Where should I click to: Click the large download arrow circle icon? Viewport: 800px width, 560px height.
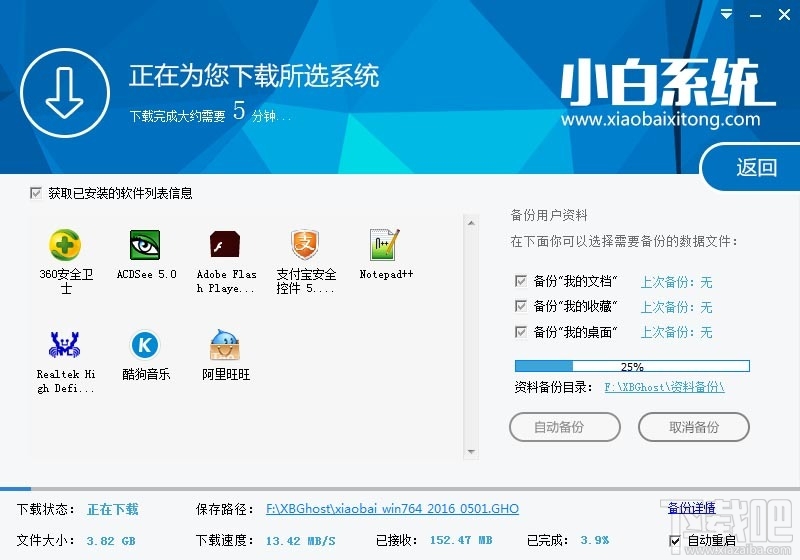click(x=65, y=93)
